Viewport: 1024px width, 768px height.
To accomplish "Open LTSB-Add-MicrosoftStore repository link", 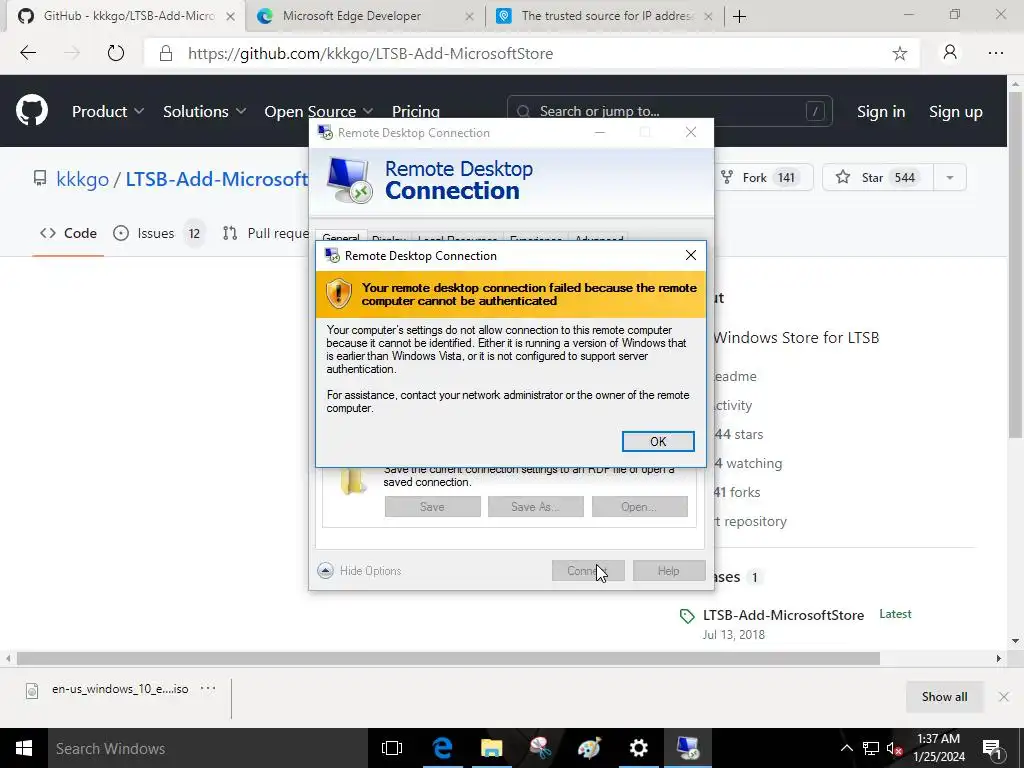I will (x=217, y=178).
